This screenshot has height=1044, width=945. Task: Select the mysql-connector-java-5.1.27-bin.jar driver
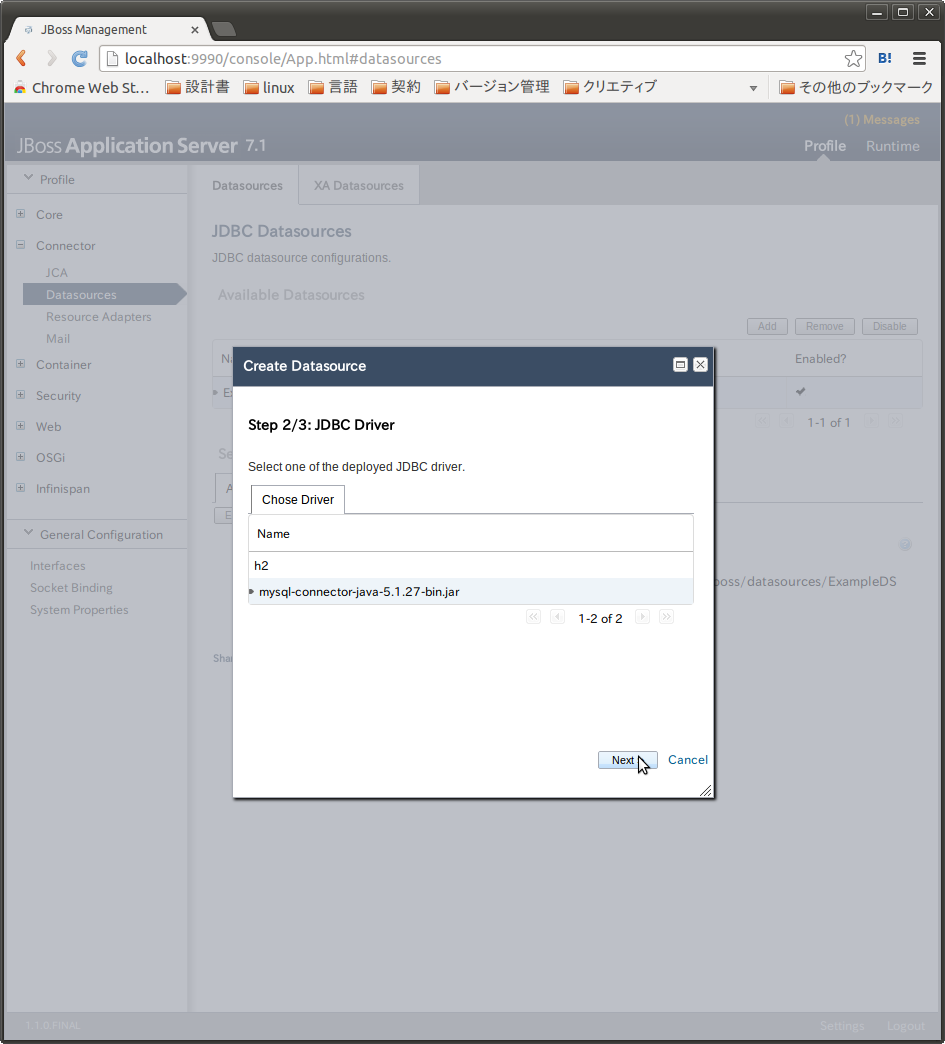tap(471, 591)
